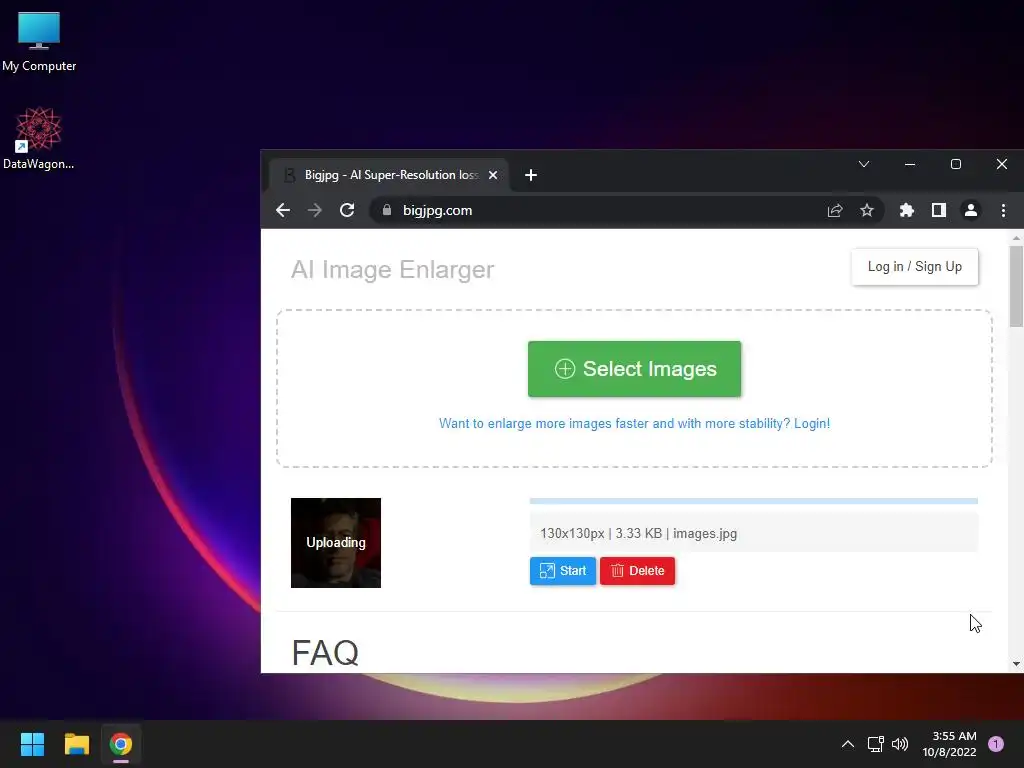
Task: Click Log in / Sign Up button
Action: pyautogui.click(x=915, y=266)
